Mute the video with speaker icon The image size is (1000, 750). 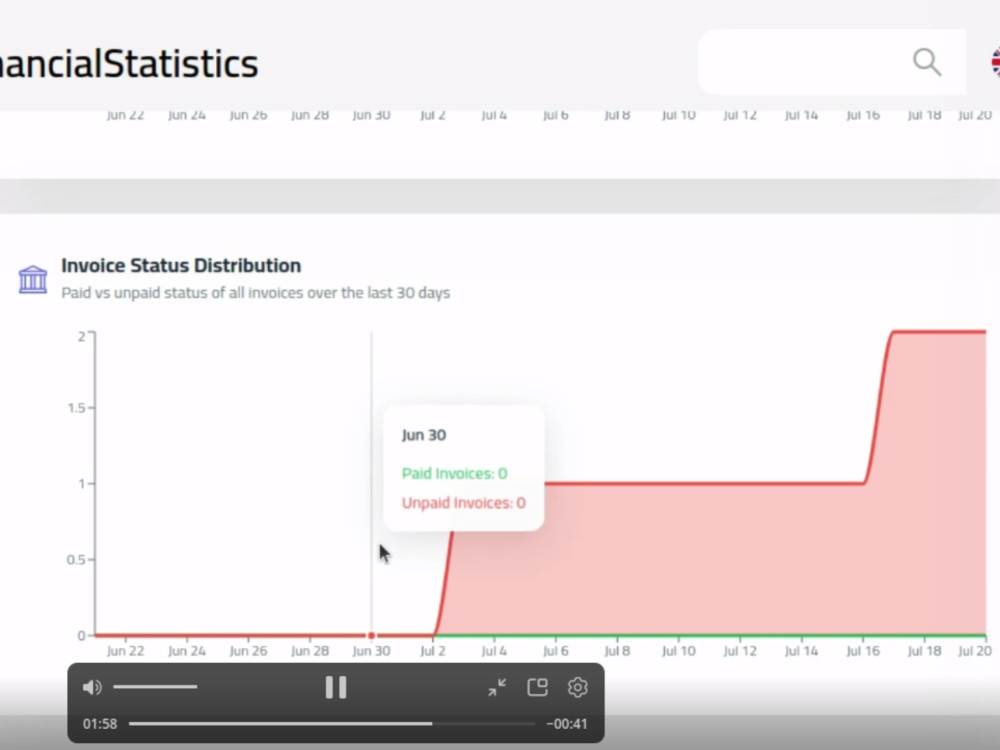pyautogui.click(x=92, y=687)
